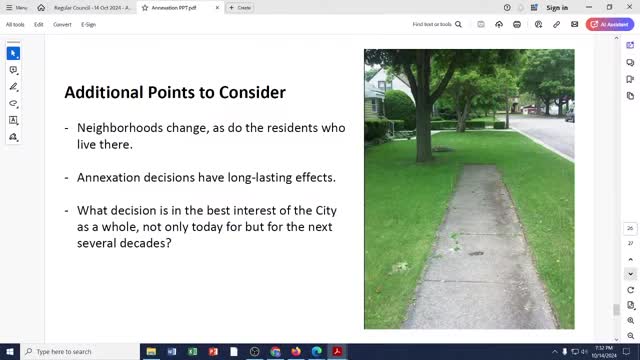Switch to Regular Council 14 Oct 2024 tab

[92, 8]
